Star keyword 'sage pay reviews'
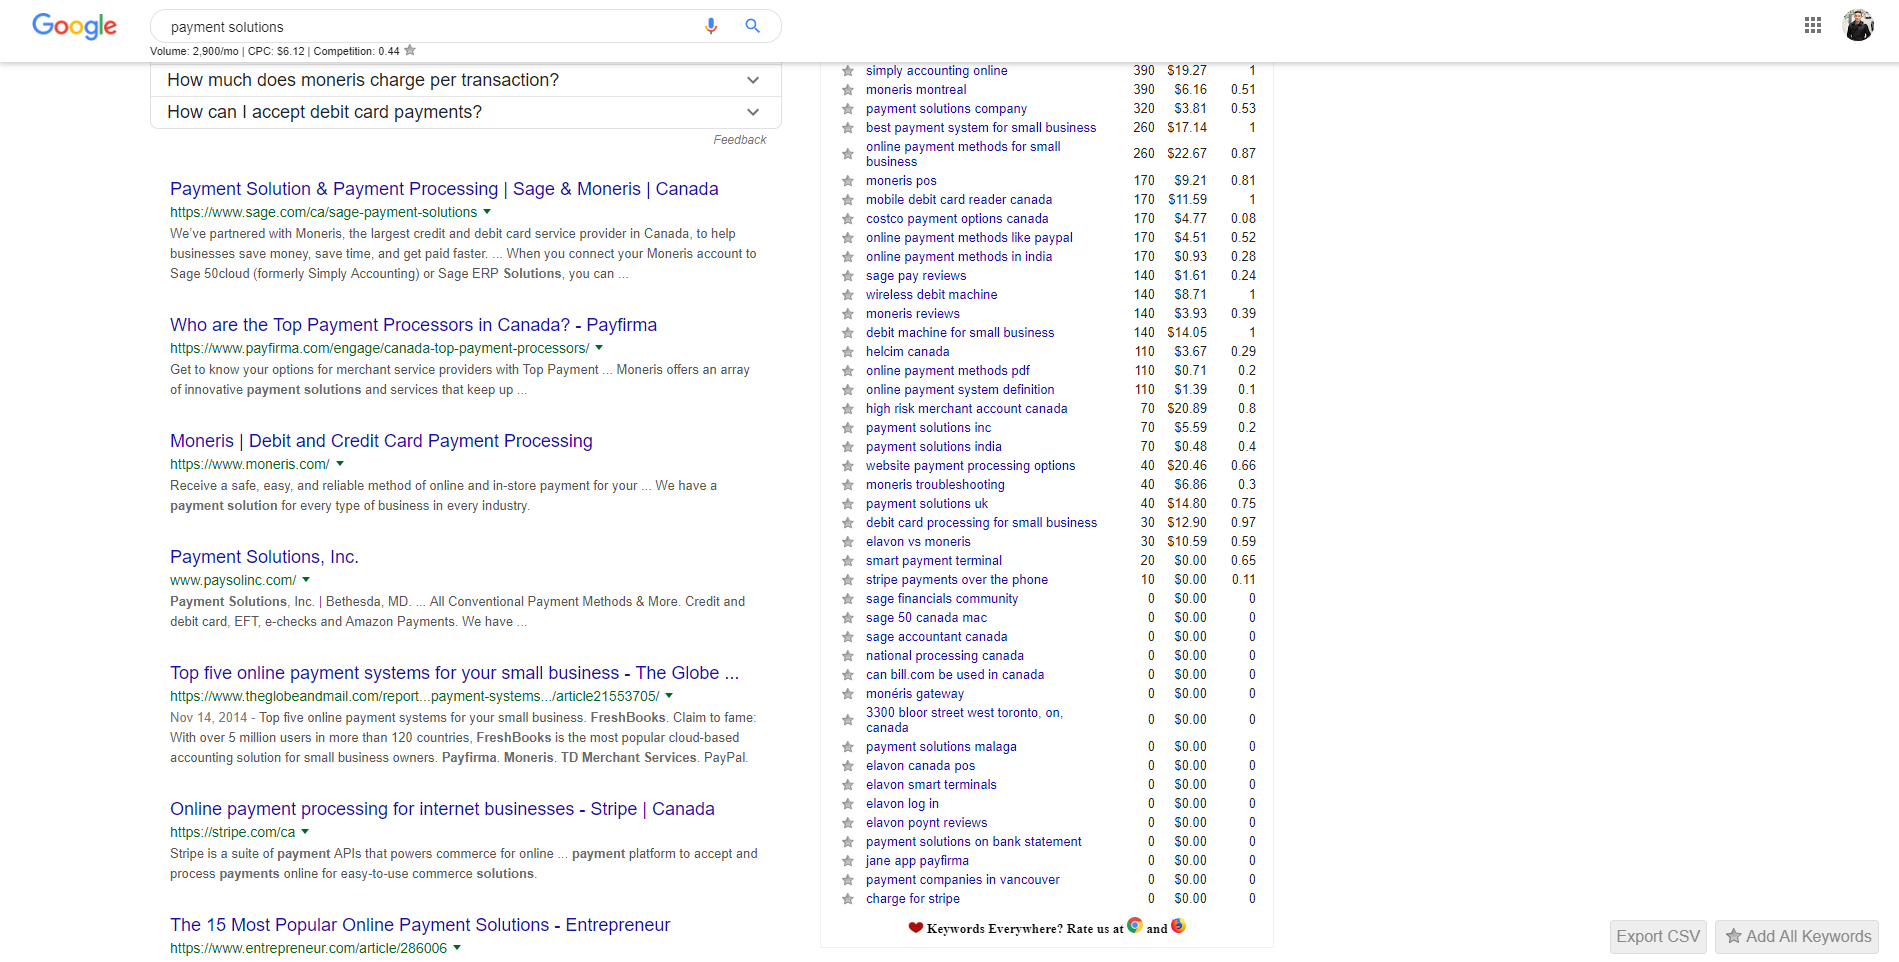 click(x=848, y=276)
